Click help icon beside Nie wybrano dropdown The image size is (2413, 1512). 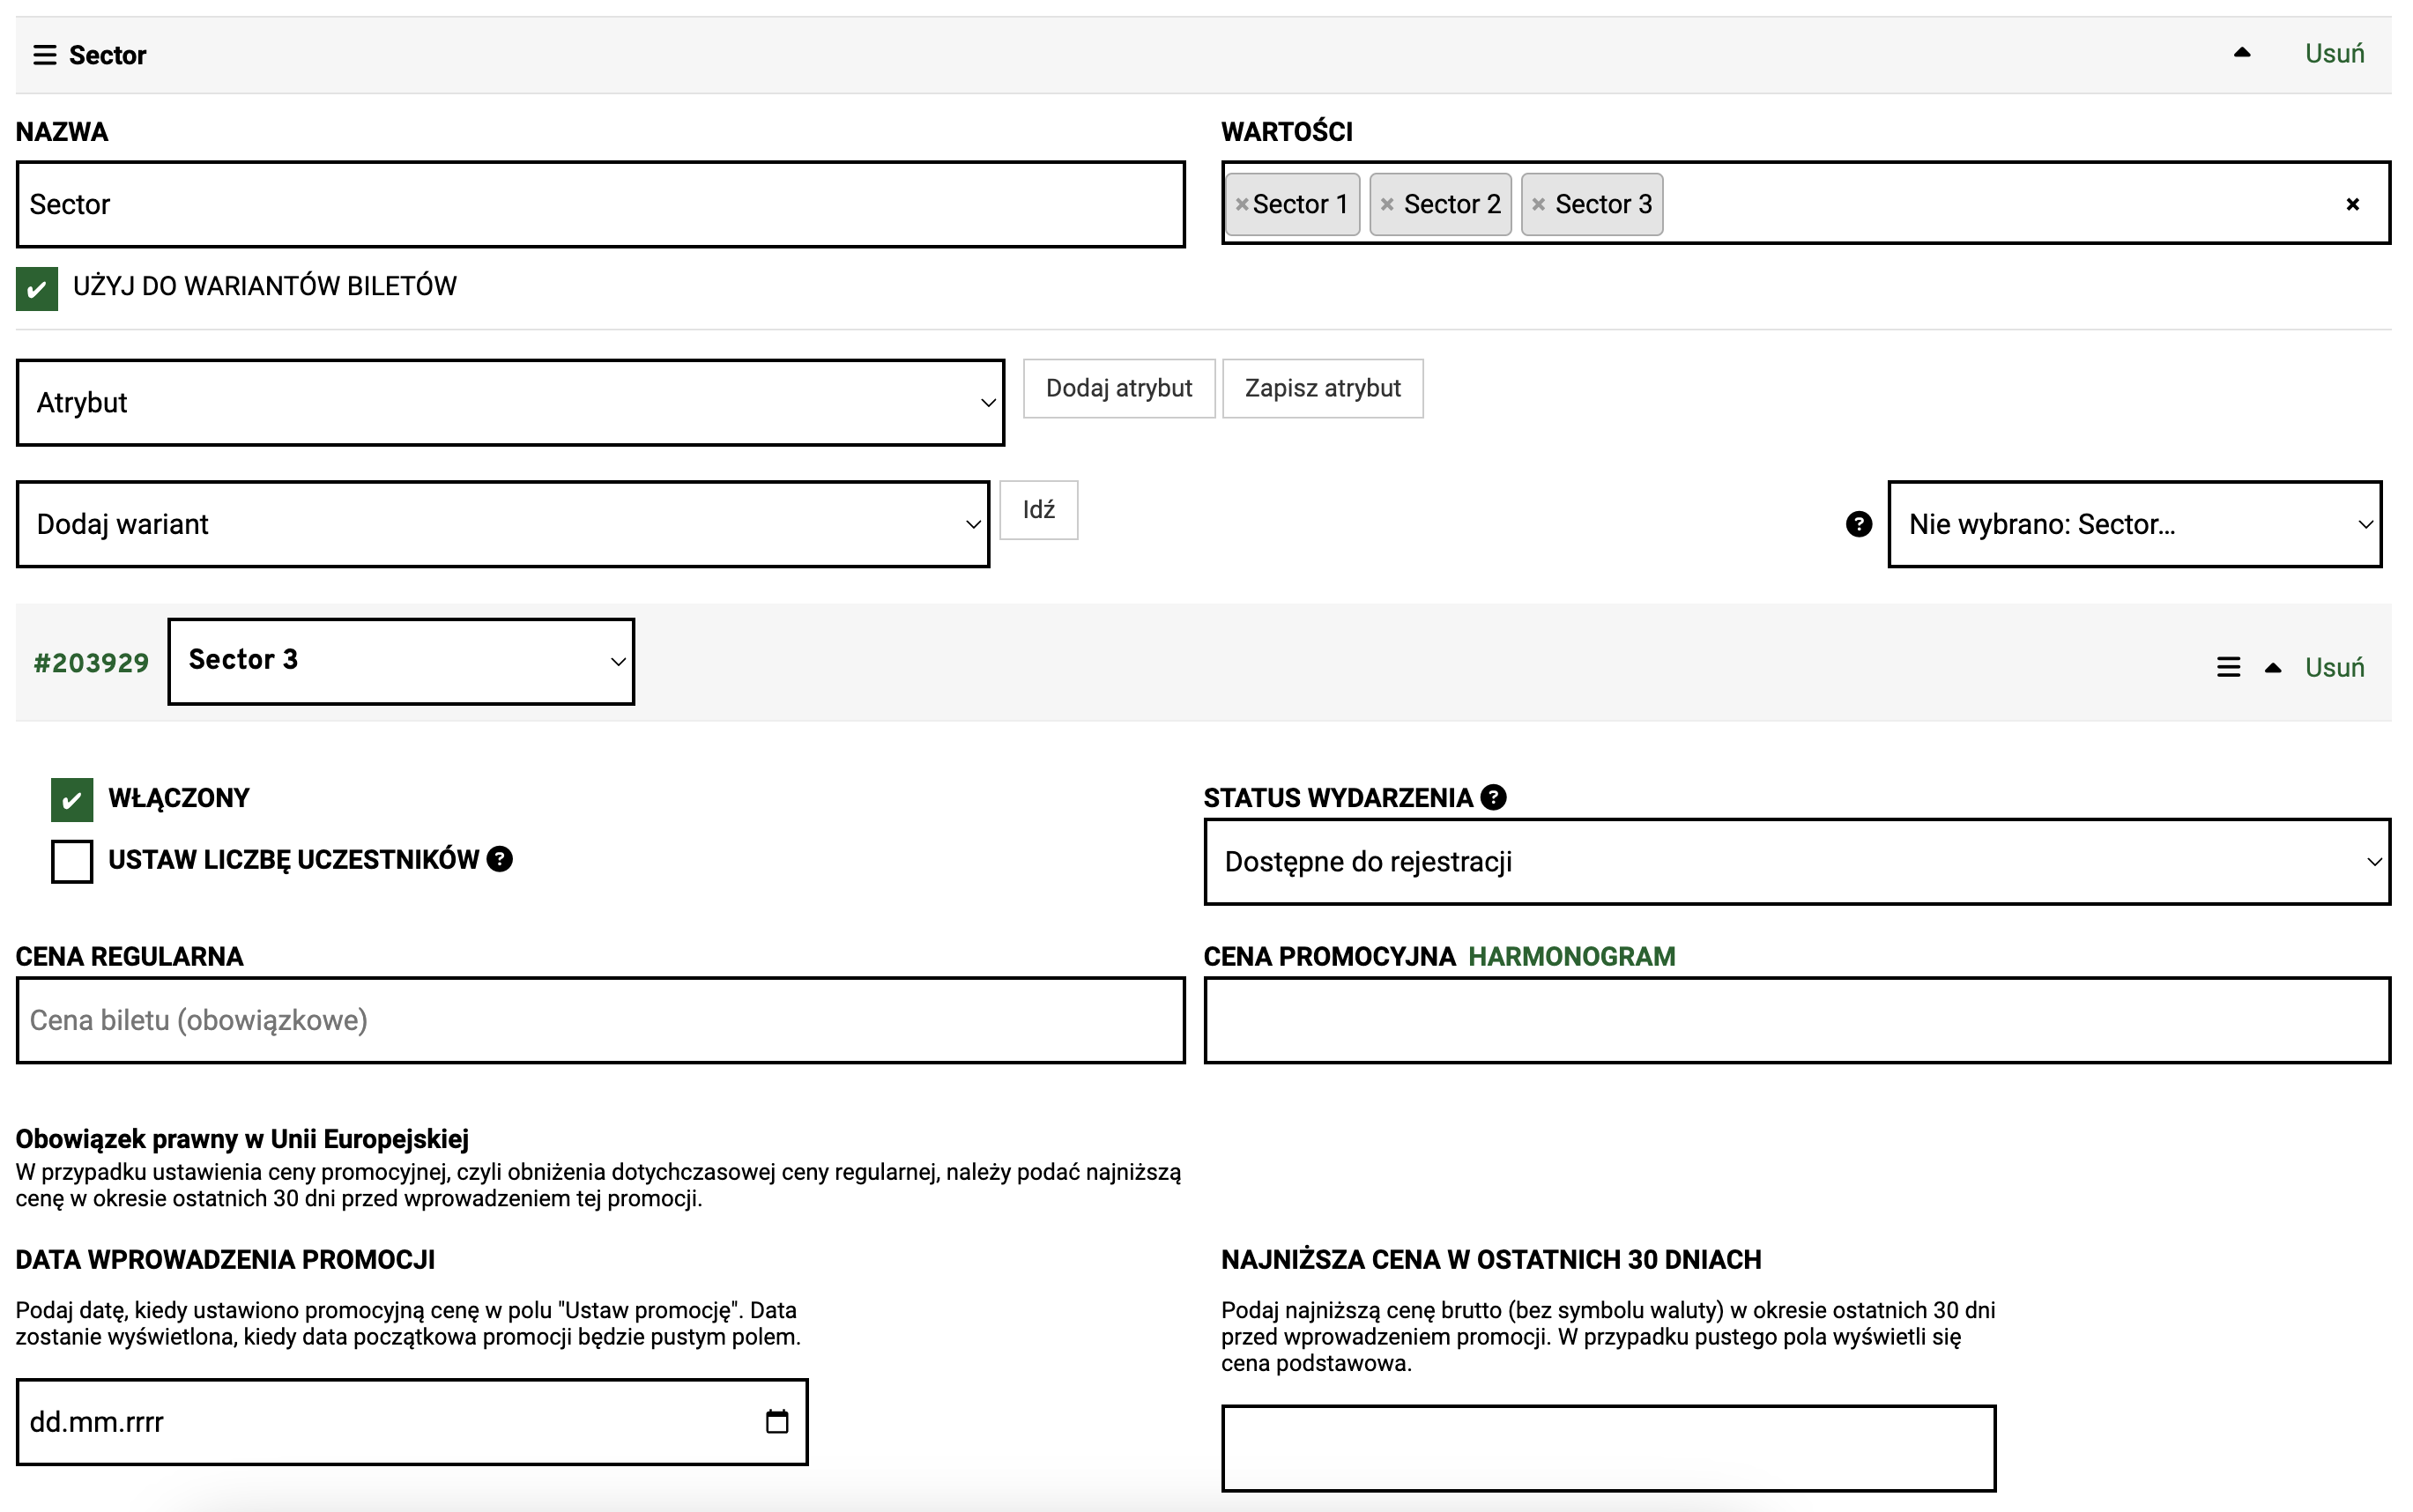coord(1858,524)
